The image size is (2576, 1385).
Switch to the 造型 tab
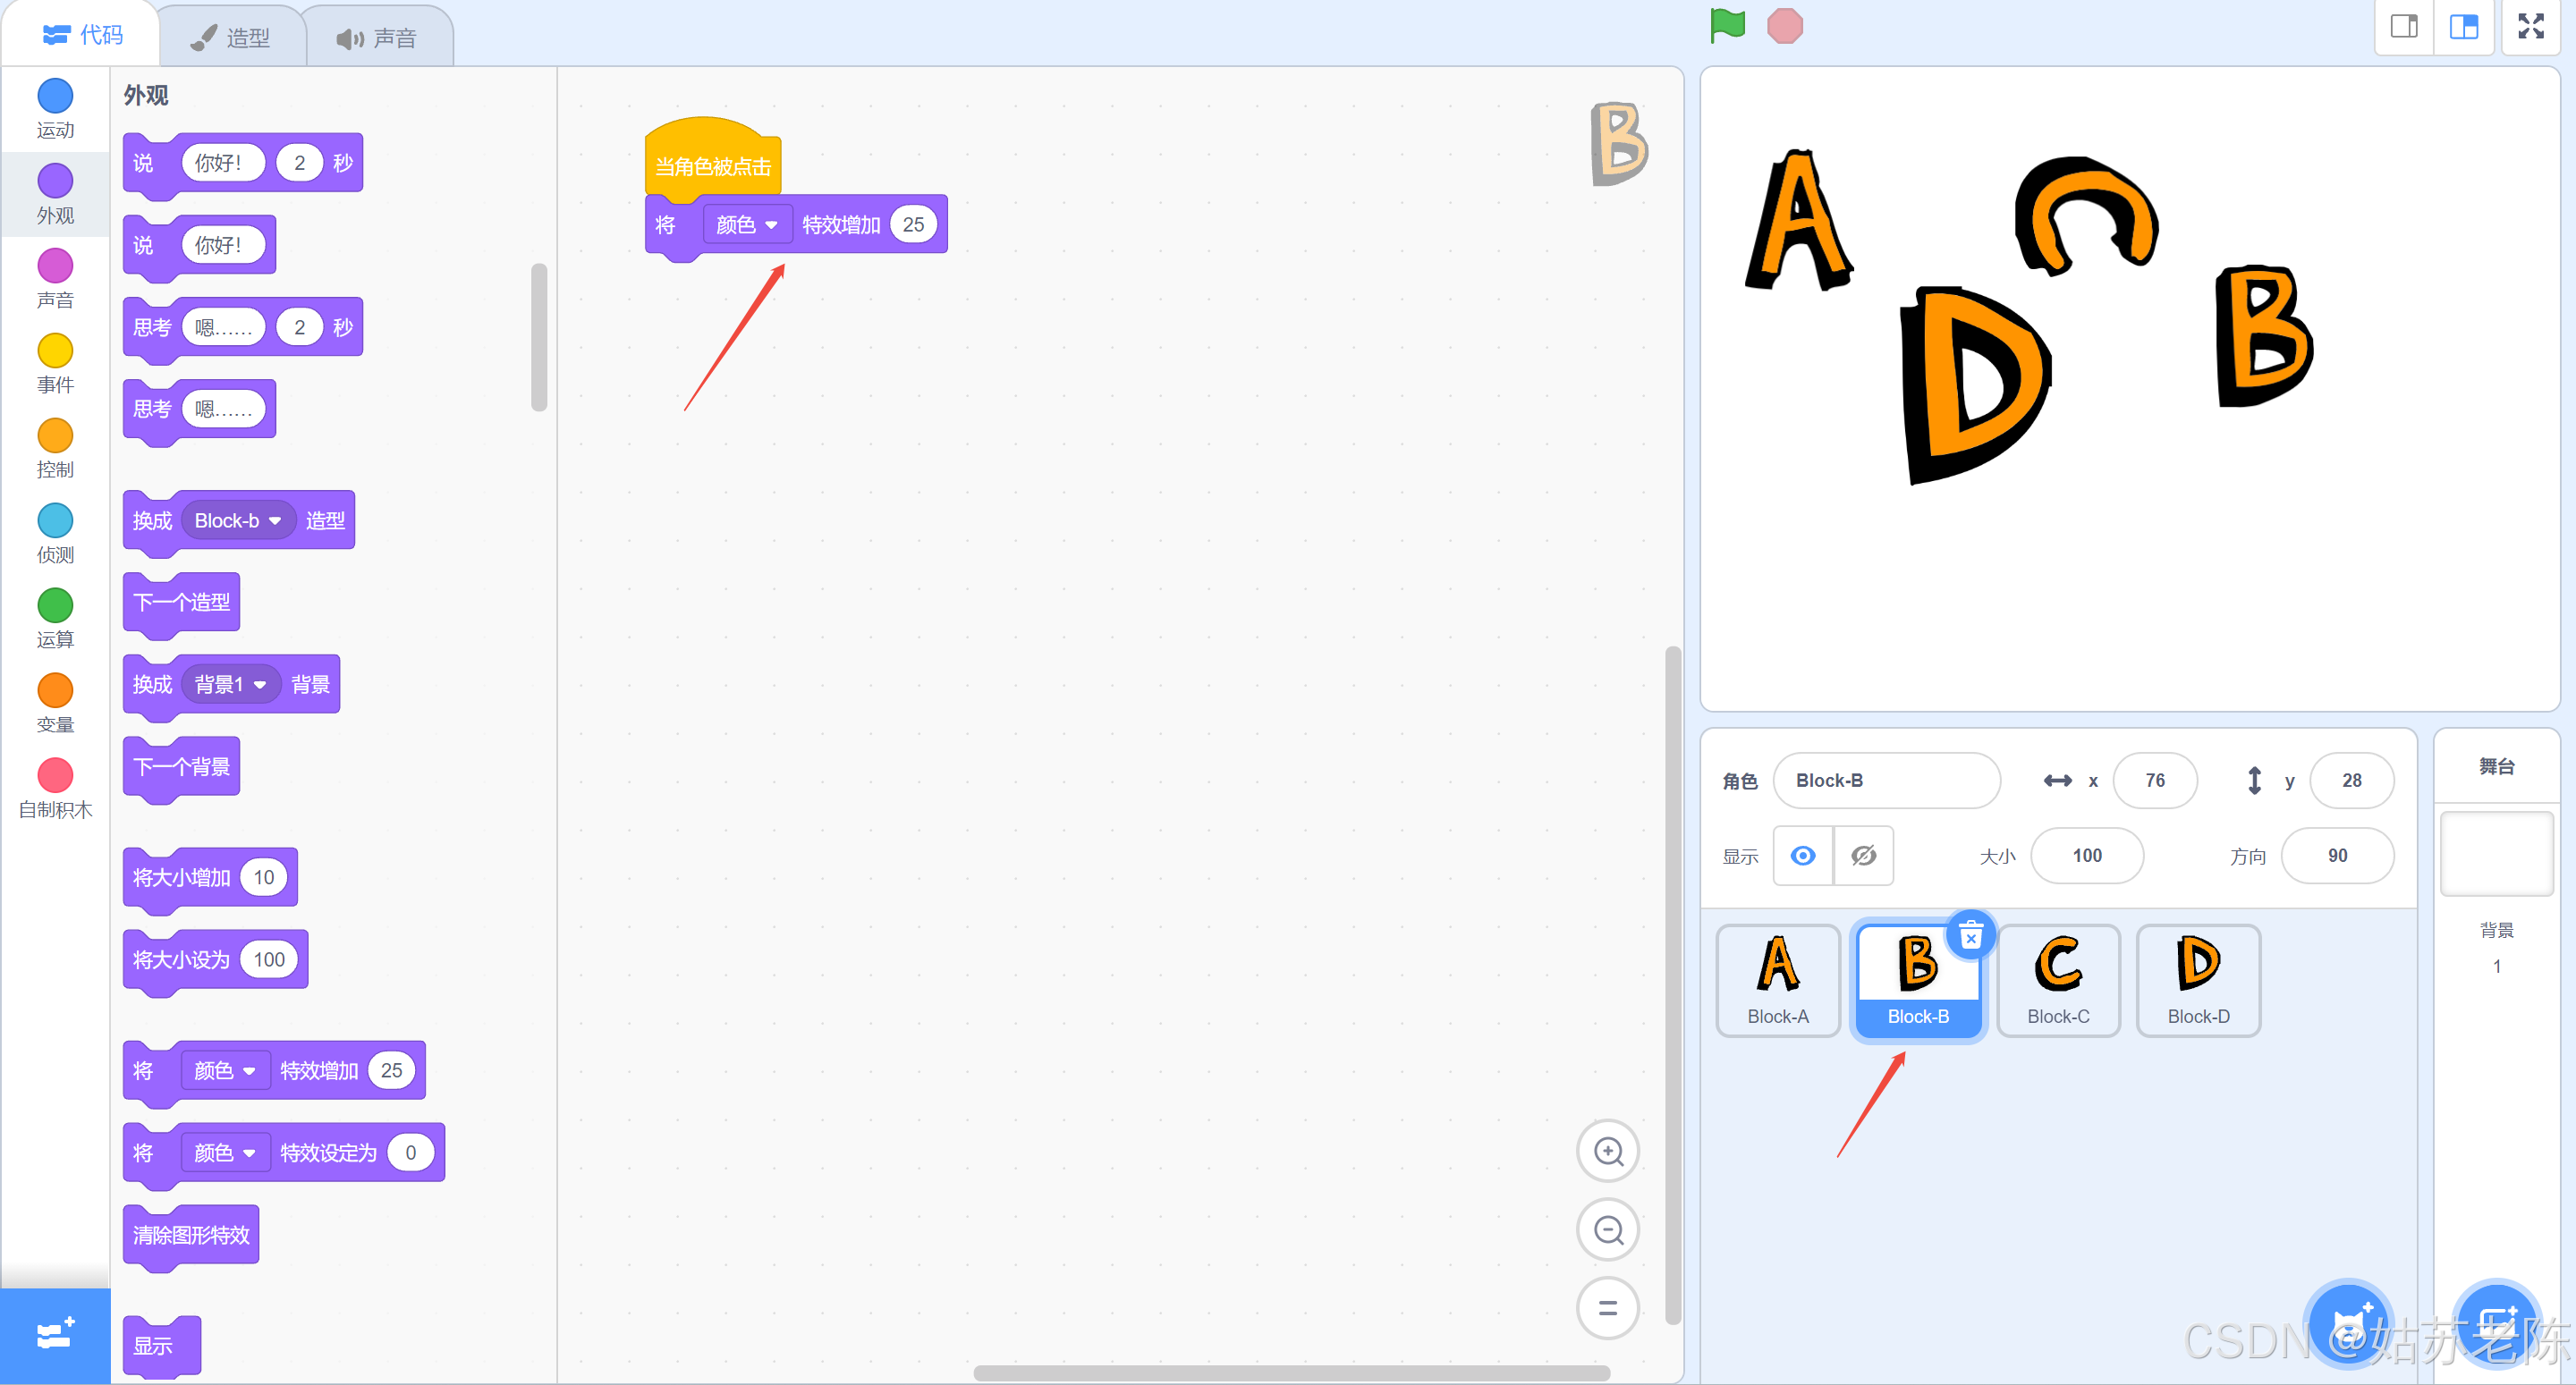click(x=232, y=38)
